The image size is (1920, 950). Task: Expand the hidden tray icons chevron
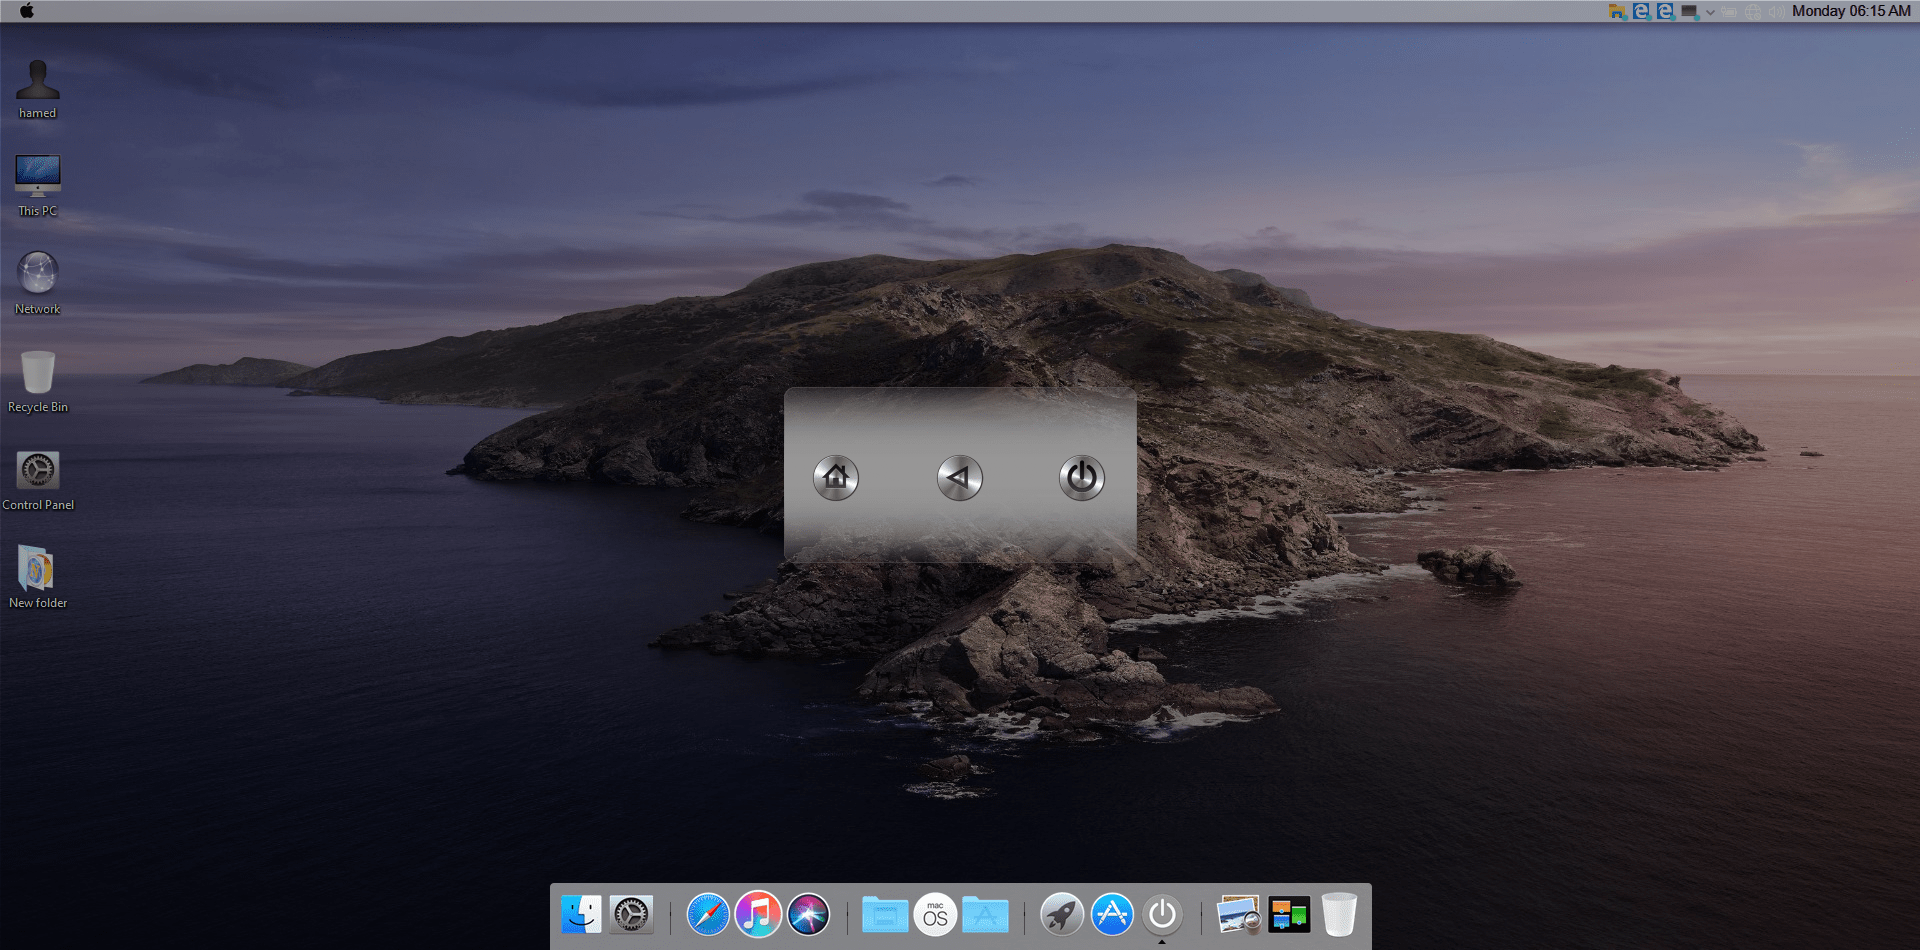point(1710,12)
